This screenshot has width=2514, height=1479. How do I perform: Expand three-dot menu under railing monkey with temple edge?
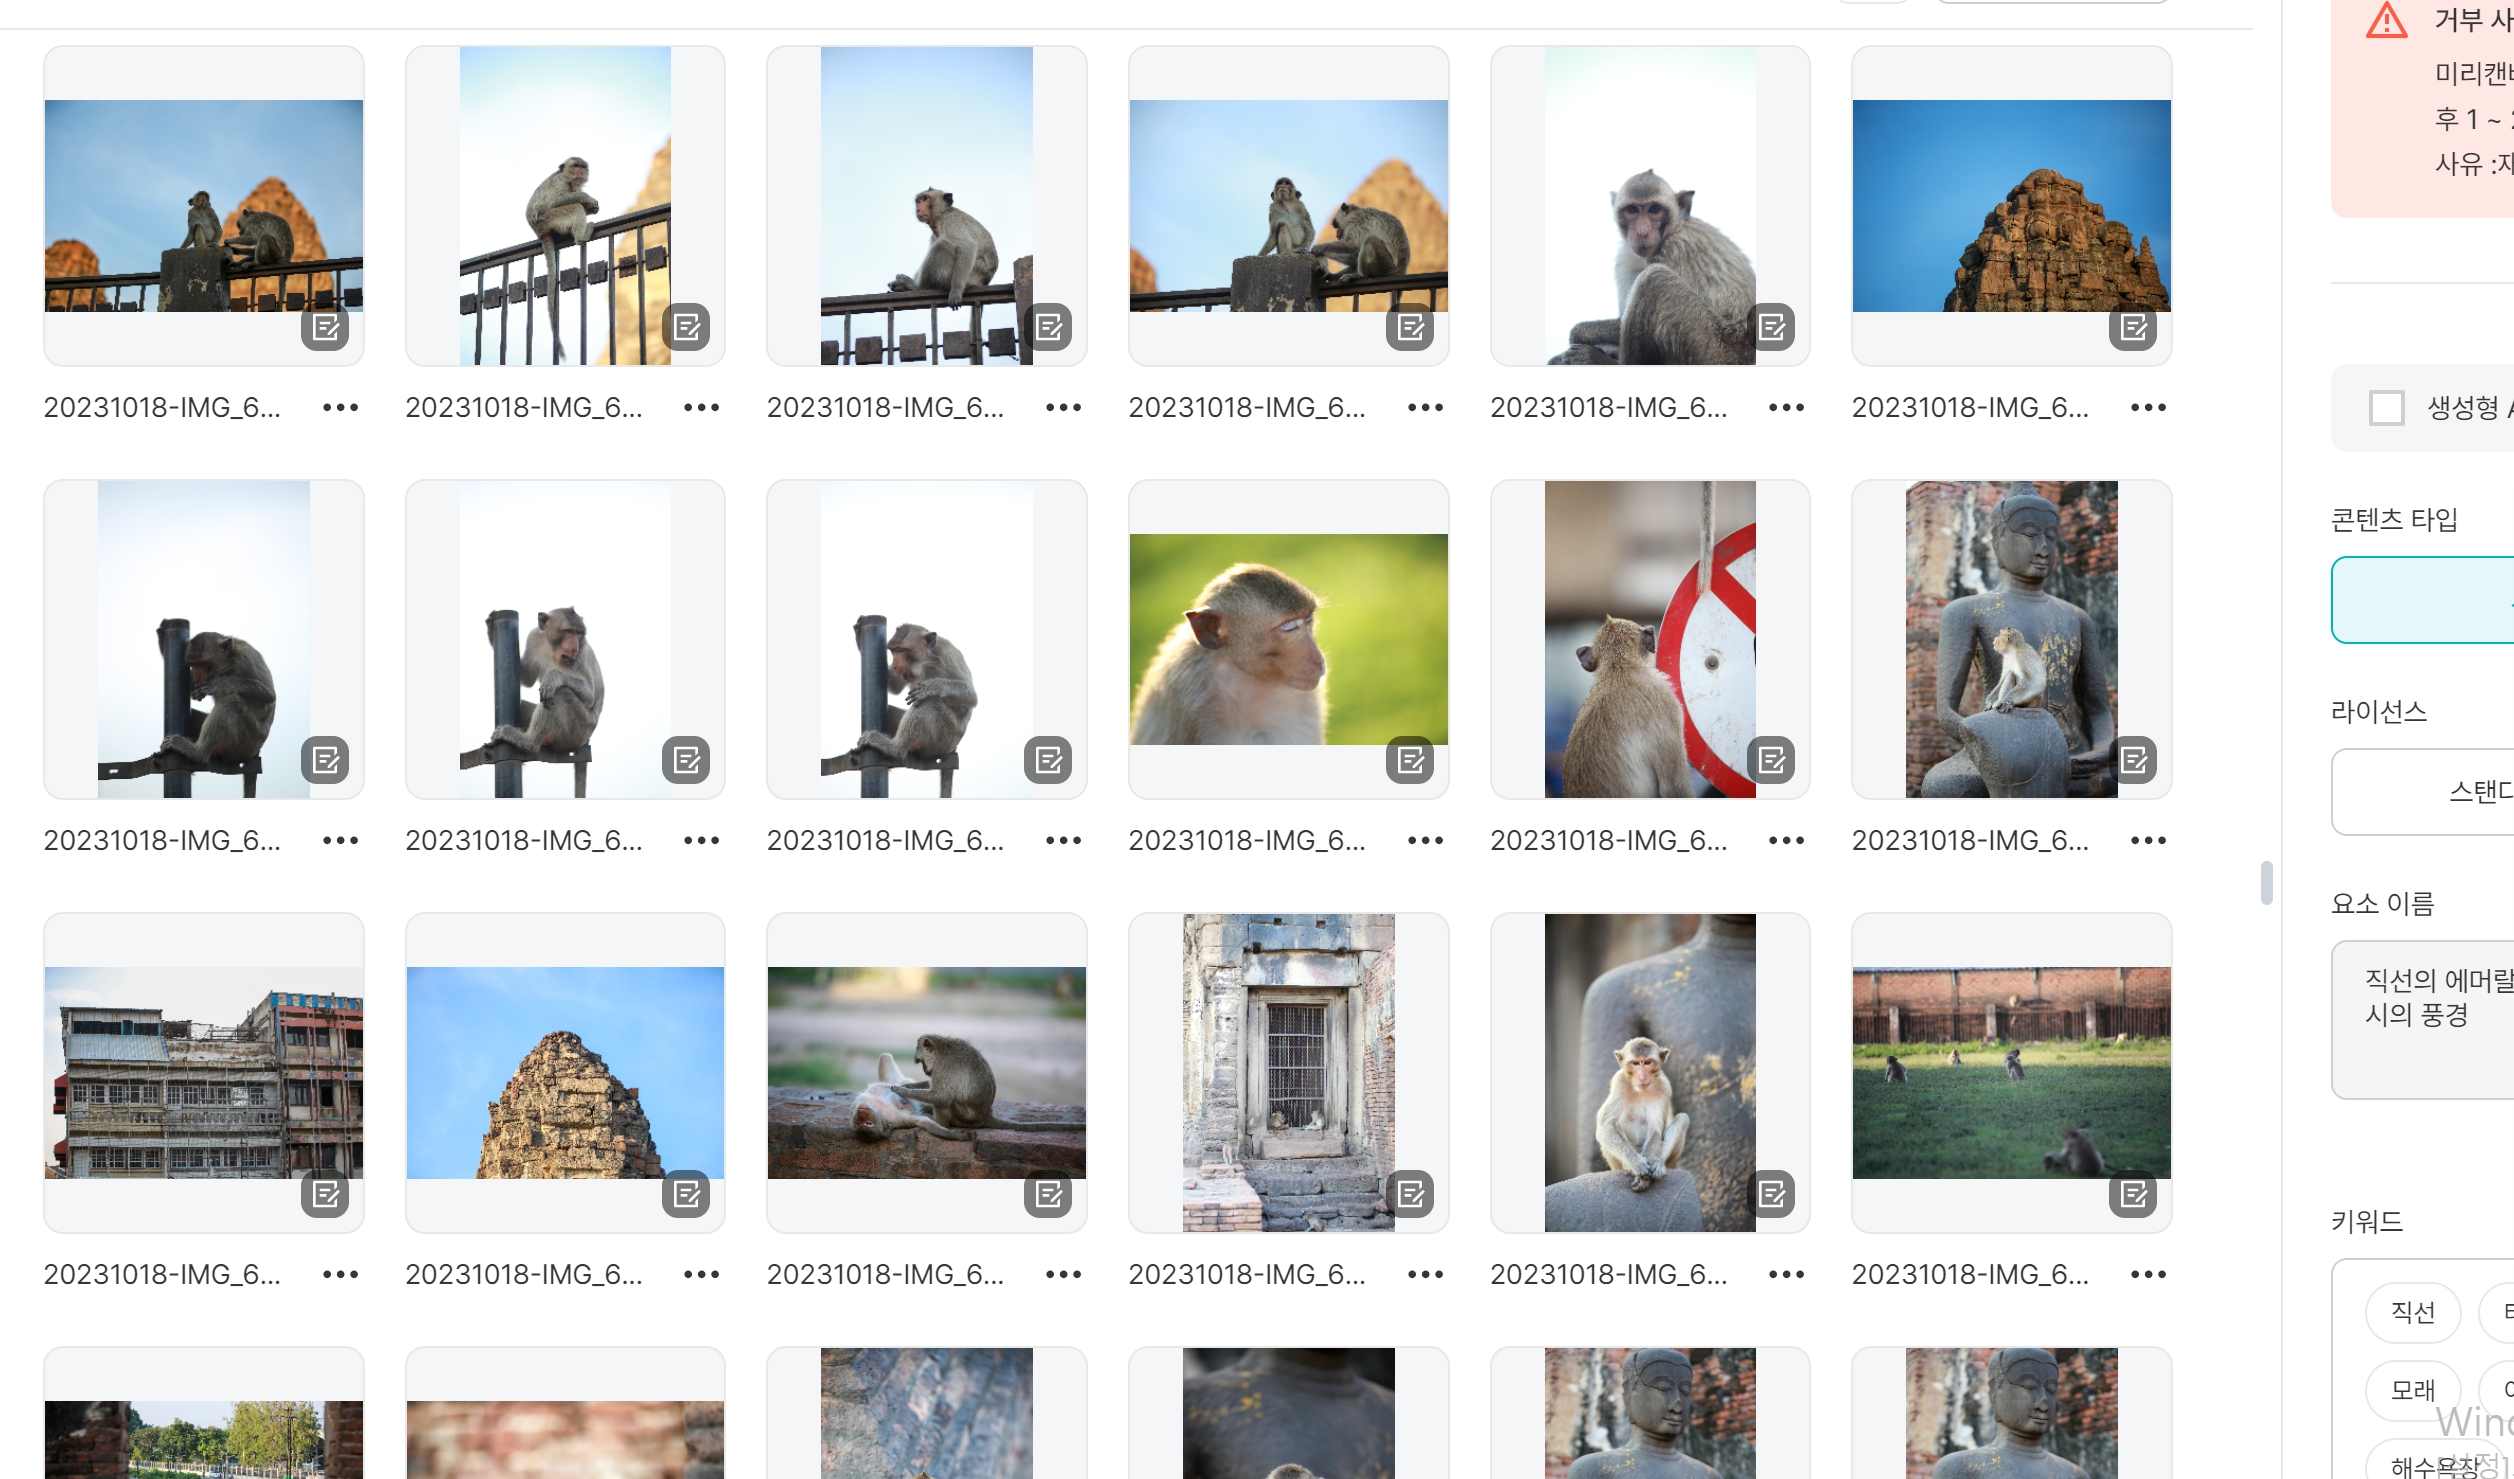coord(702,408)
